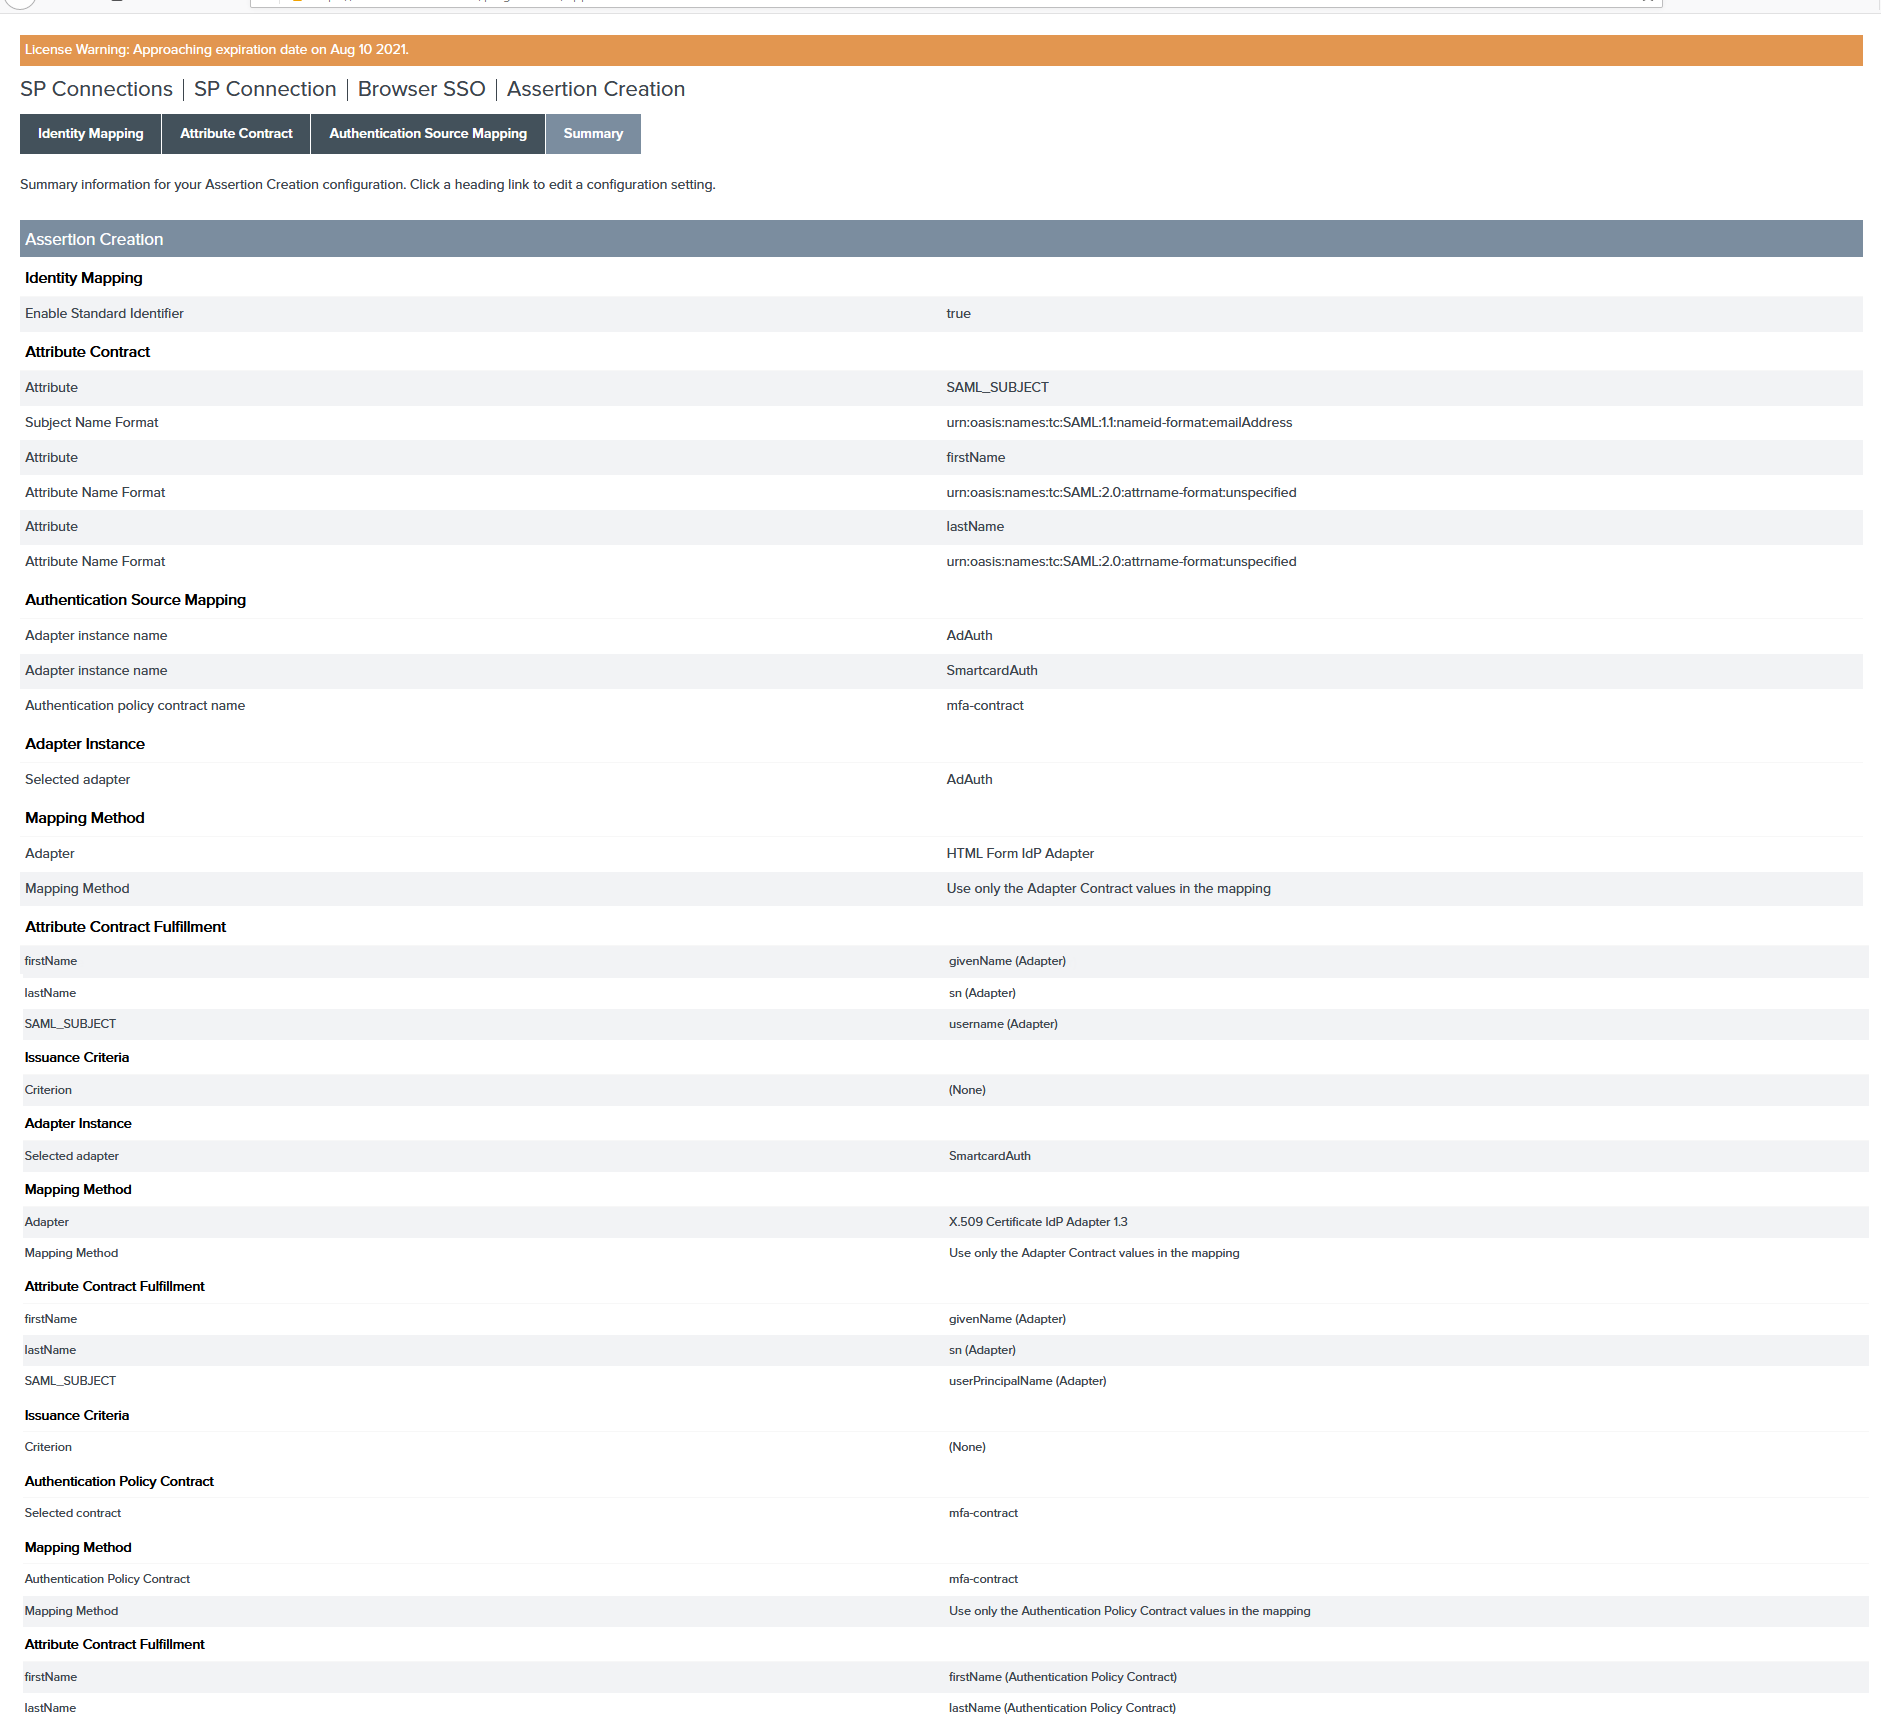Viewport: 1881px width, 1718px height.
Task: Click the Authentication policy contract name label
Action: [x=135, y=705]
